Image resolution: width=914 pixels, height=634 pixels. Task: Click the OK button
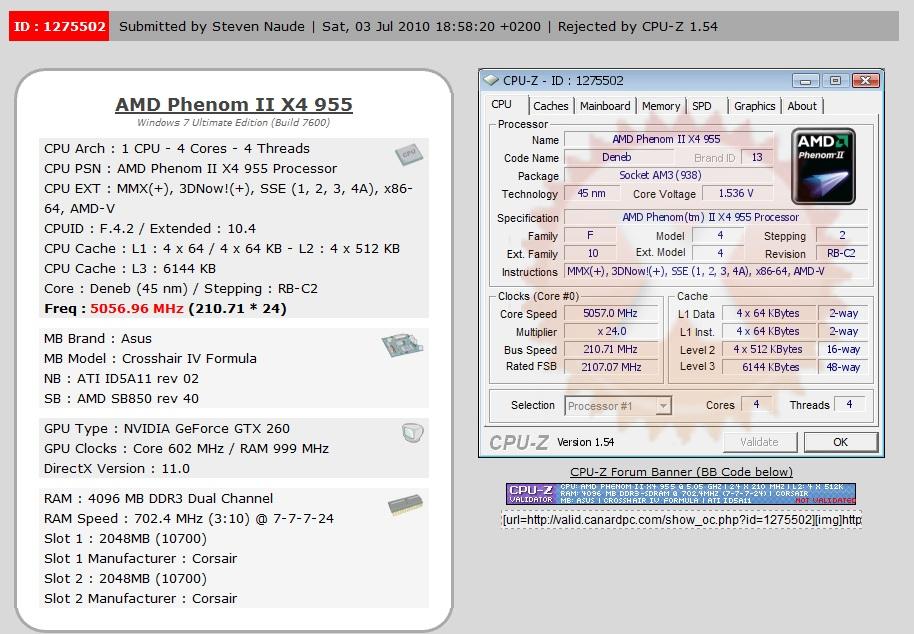click(841, 442)
